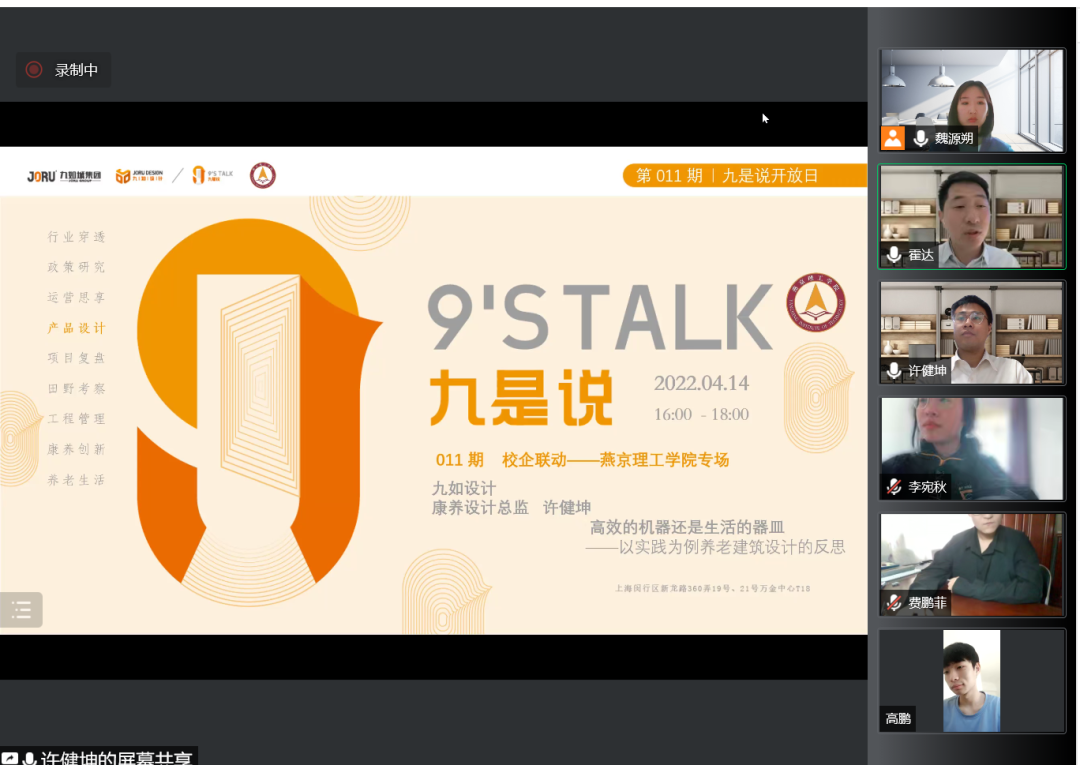This screenshot has height=765, width=1080.
Task: Select 高鹏's video thumbnail
Action: click(x=971, y=680)
